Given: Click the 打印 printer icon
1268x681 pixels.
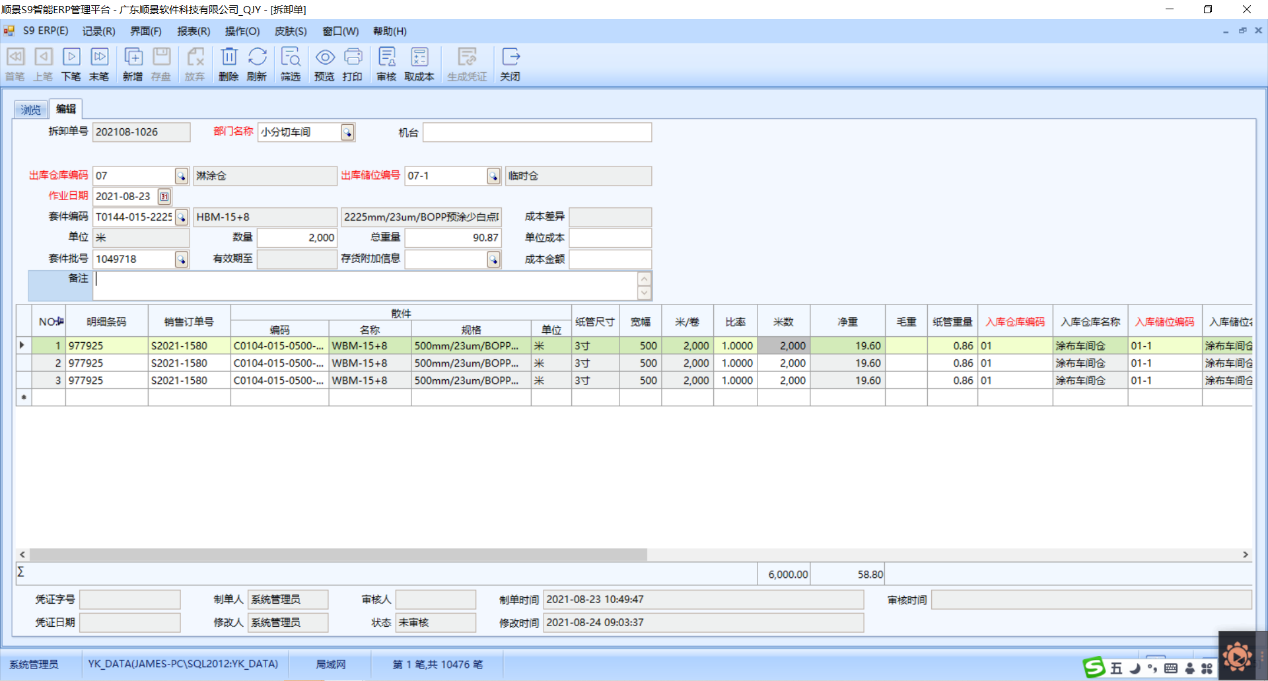Looking at the screenshot, I should [353, 58].
